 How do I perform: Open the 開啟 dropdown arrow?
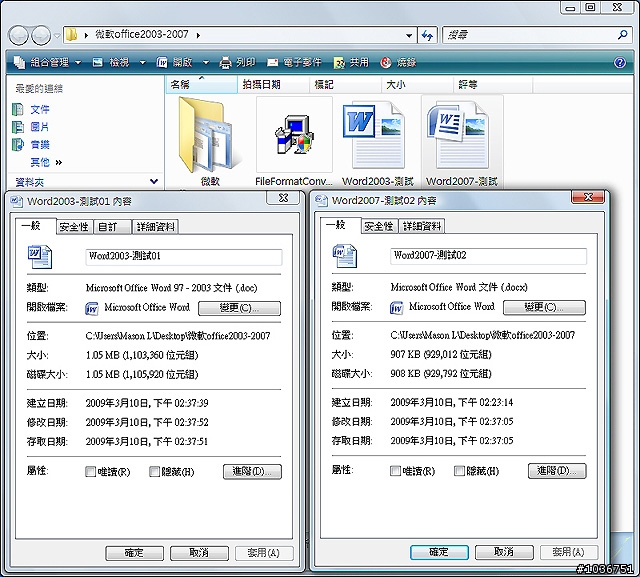click(x=206, y=62)
